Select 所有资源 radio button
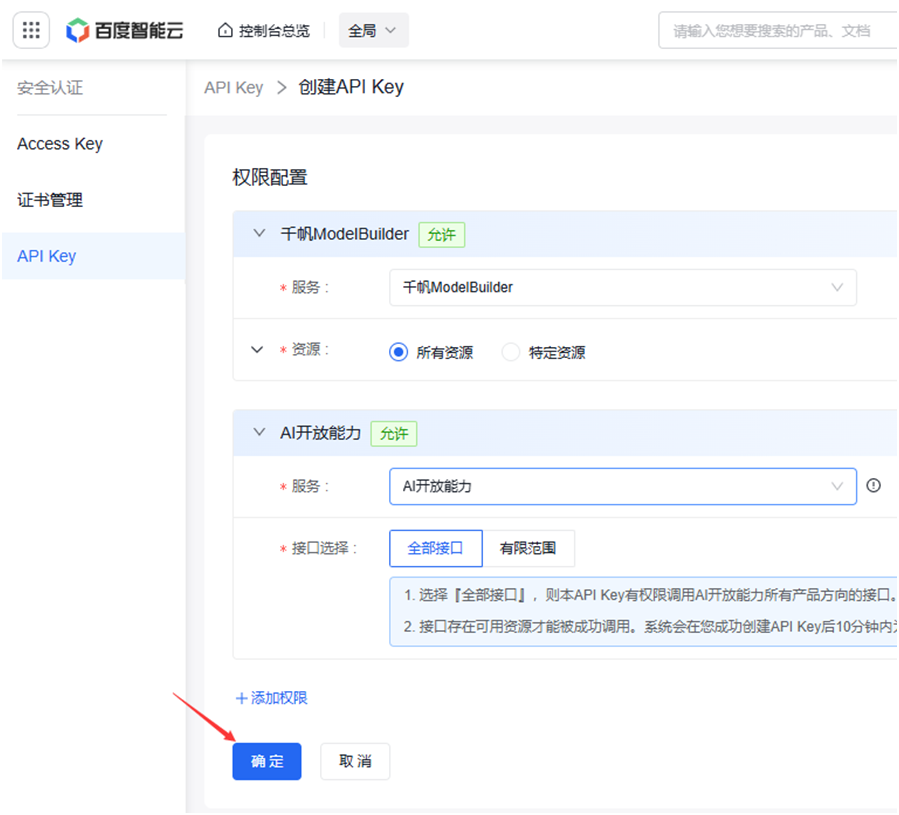Viewport: 899px width, 815px height. (x=398, y=352)
